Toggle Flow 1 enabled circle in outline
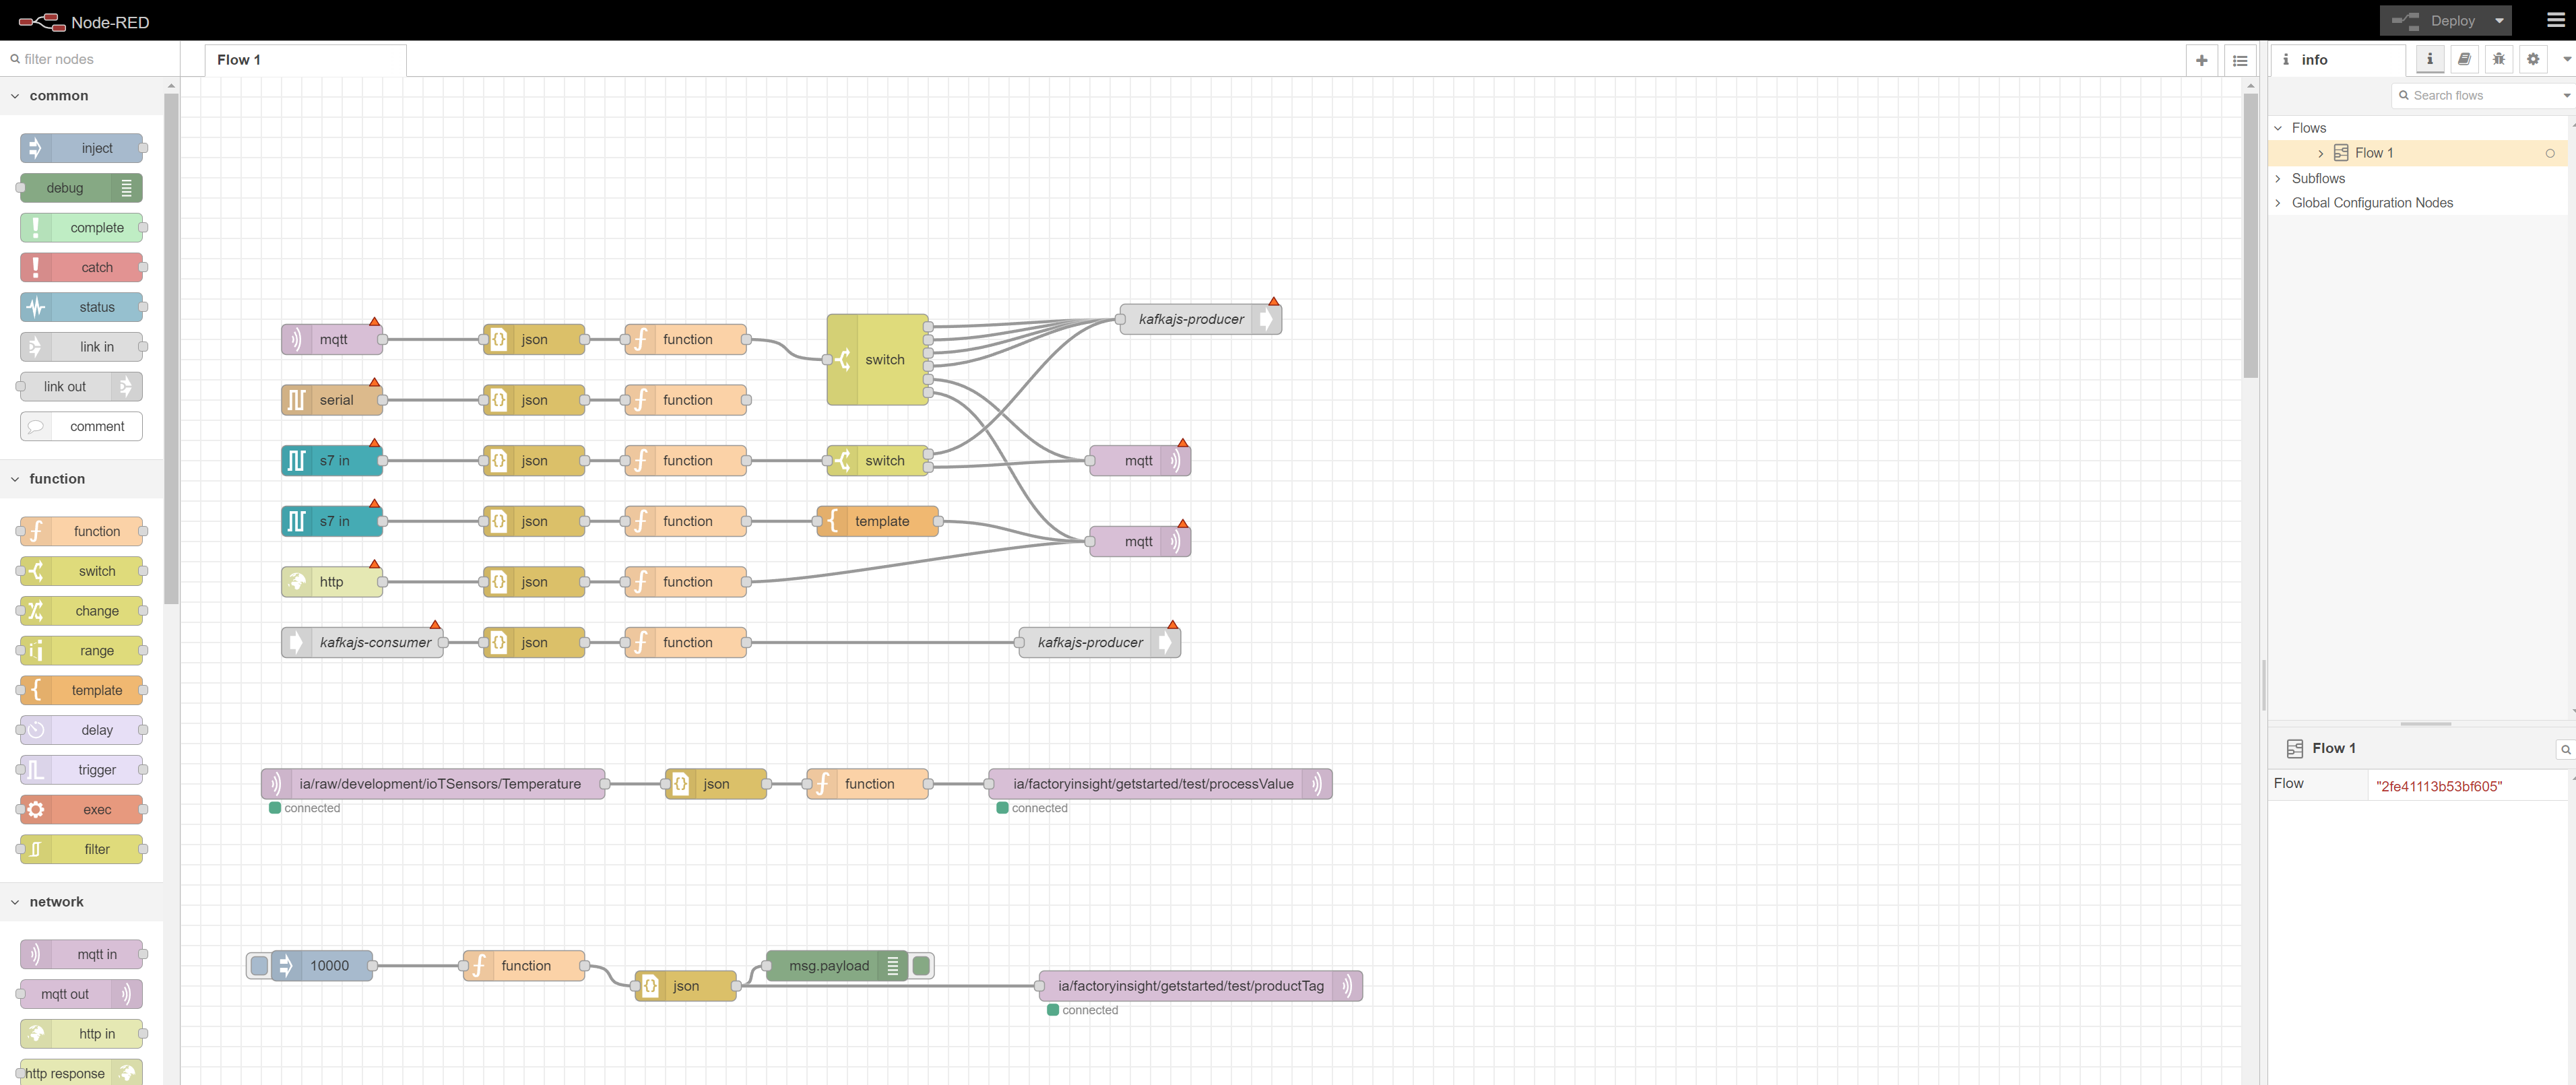 click(2549, 153)
